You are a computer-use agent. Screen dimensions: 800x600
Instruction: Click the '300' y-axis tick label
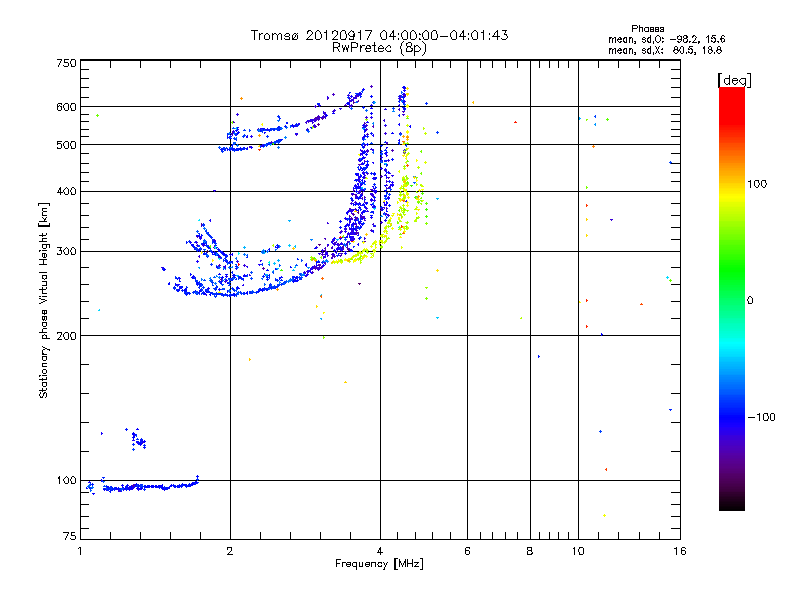(66, 252)
